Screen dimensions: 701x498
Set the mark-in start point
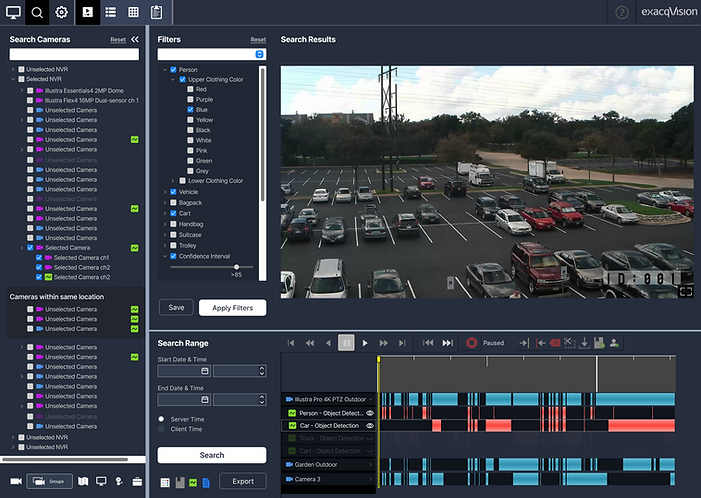pyautogui.click(x=524, y=343)
